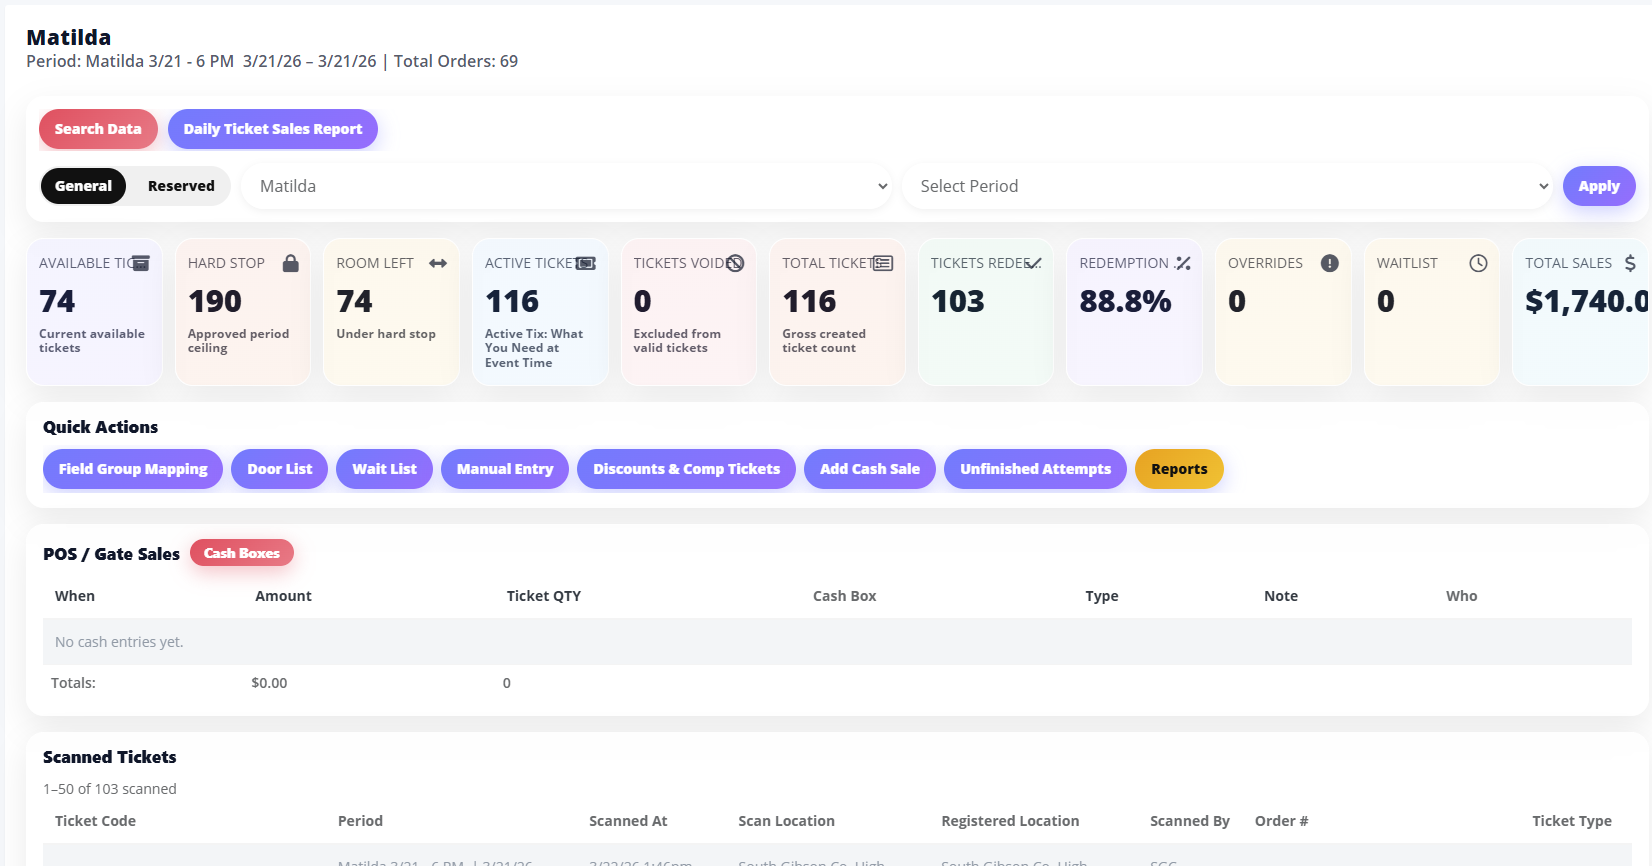Click the '$0.00' totals amount

(269, 683)
